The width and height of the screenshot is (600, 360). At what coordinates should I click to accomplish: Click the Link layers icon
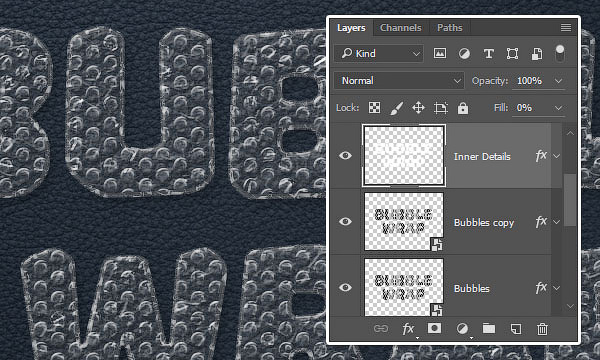(x=381, y=329)
